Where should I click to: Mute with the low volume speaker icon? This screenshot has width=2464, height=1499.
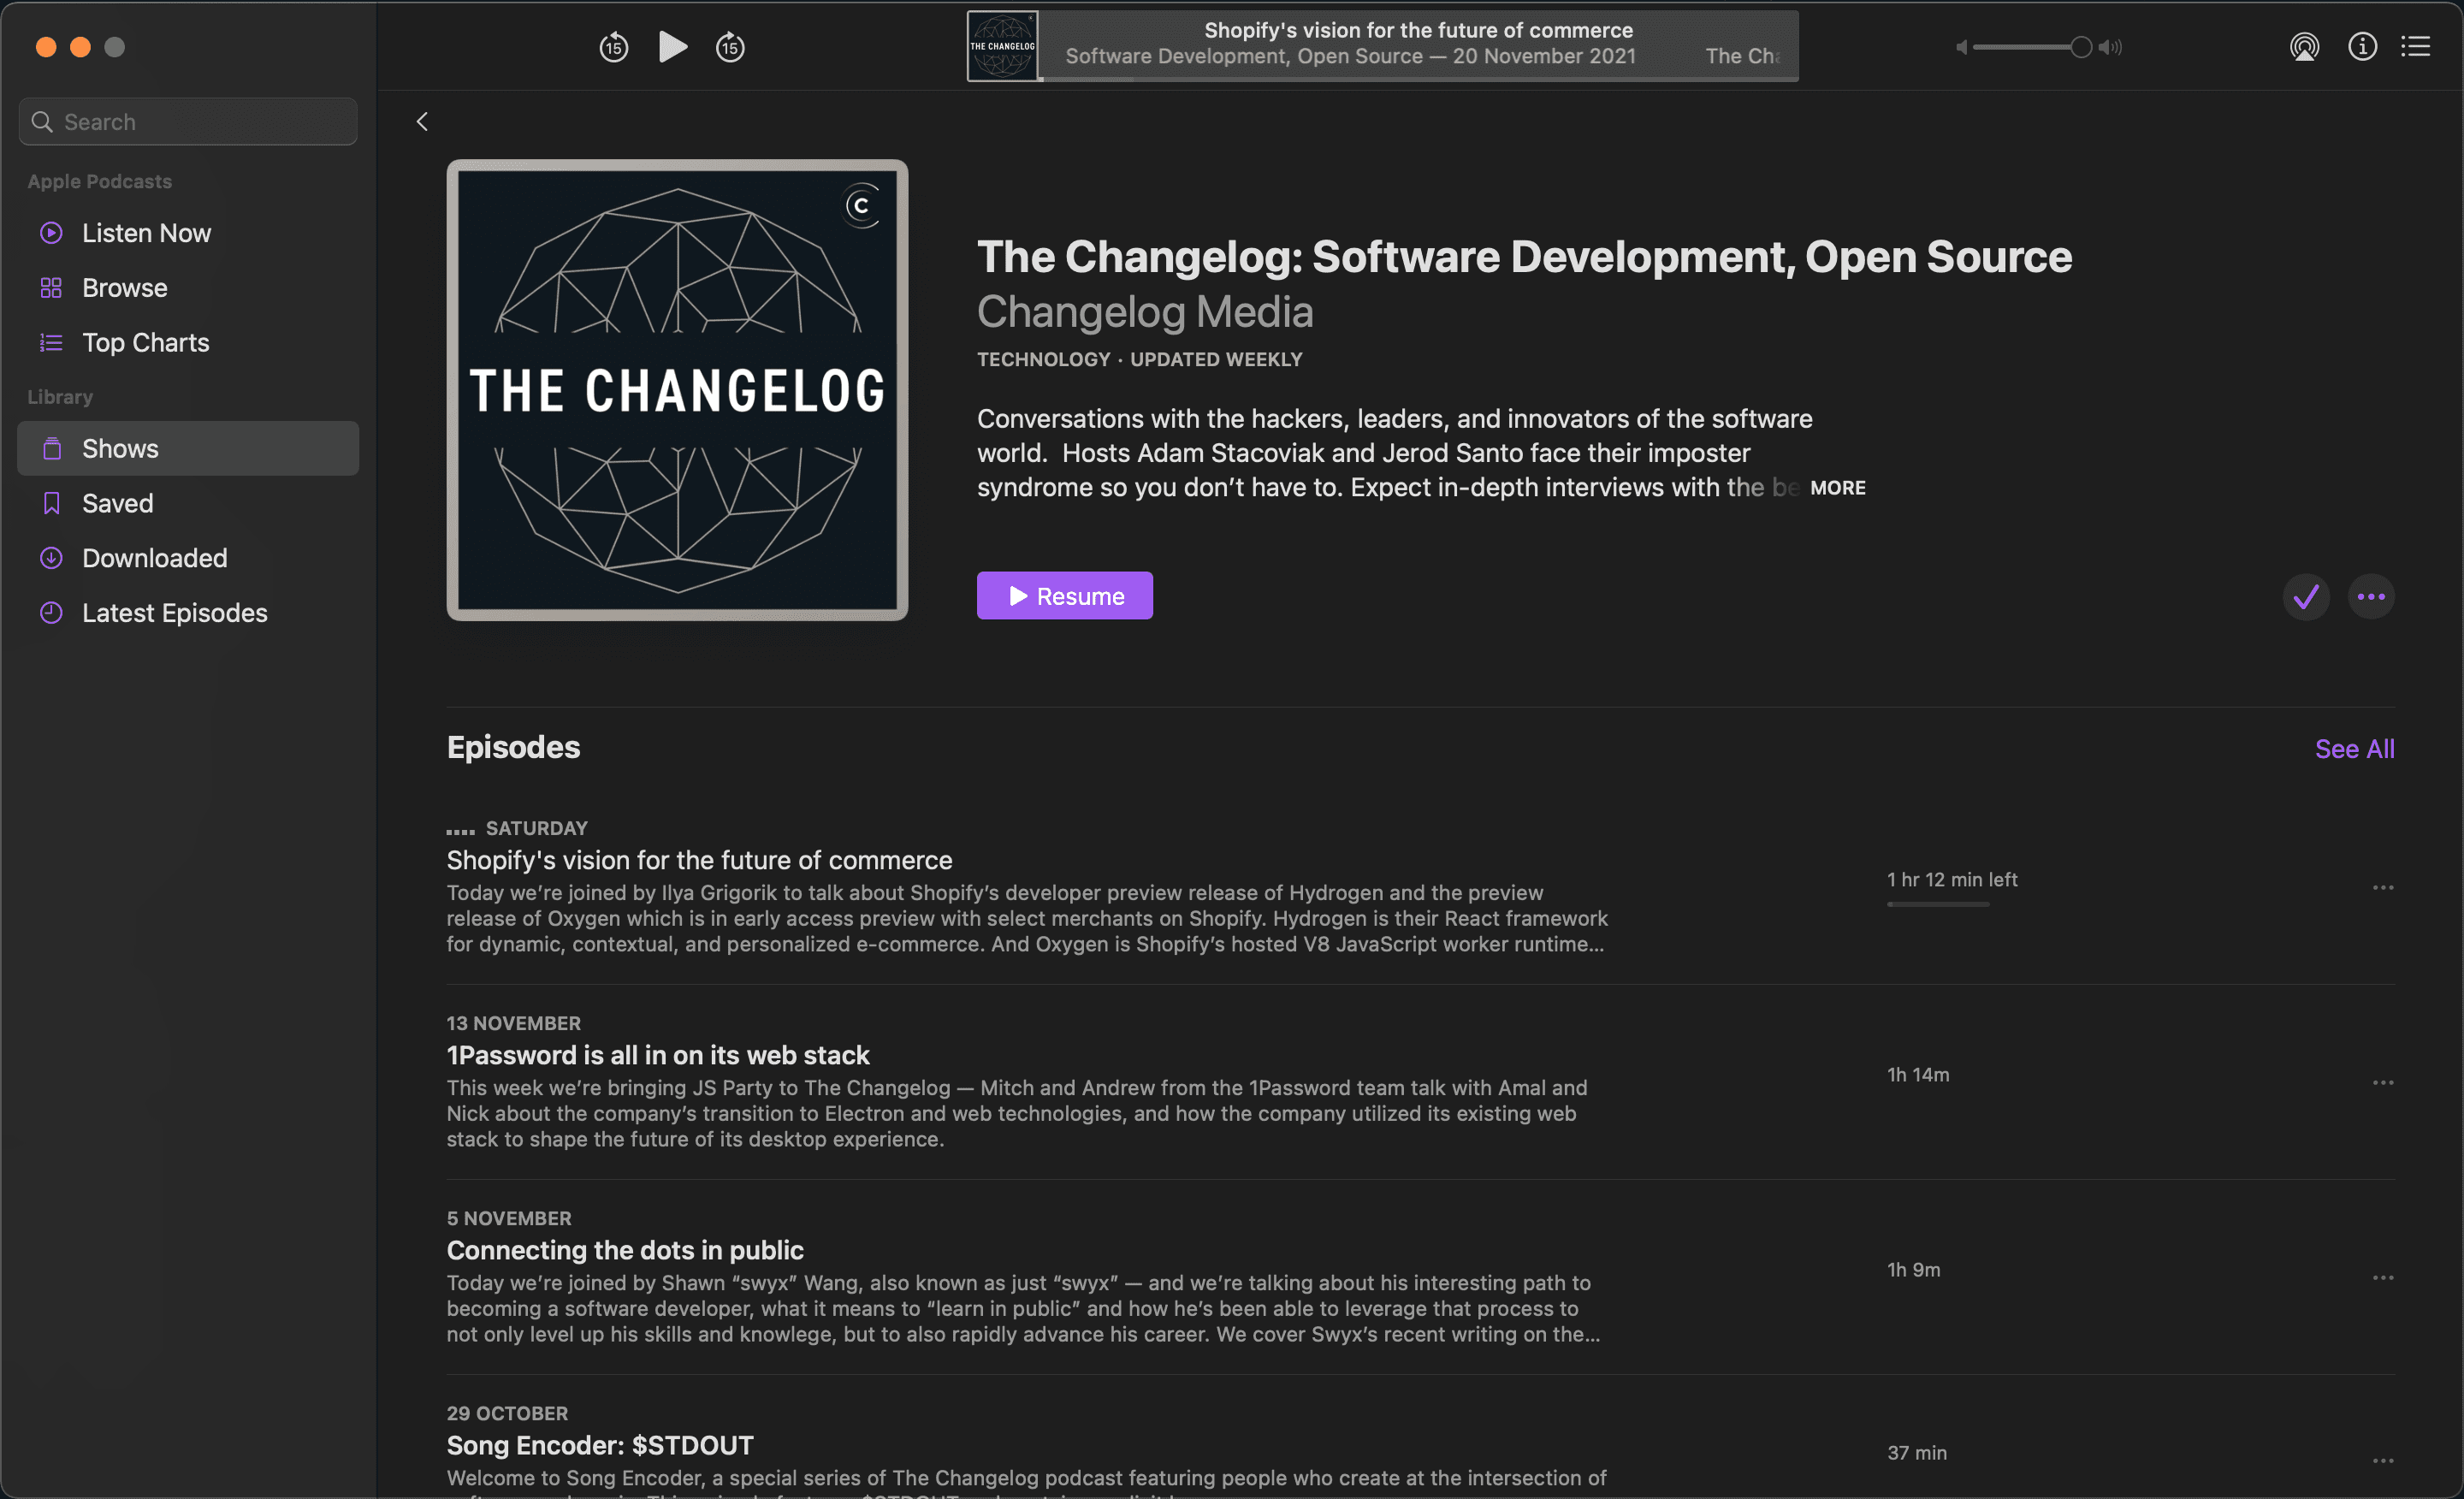pyautogui.click(x=1961, y=47)
